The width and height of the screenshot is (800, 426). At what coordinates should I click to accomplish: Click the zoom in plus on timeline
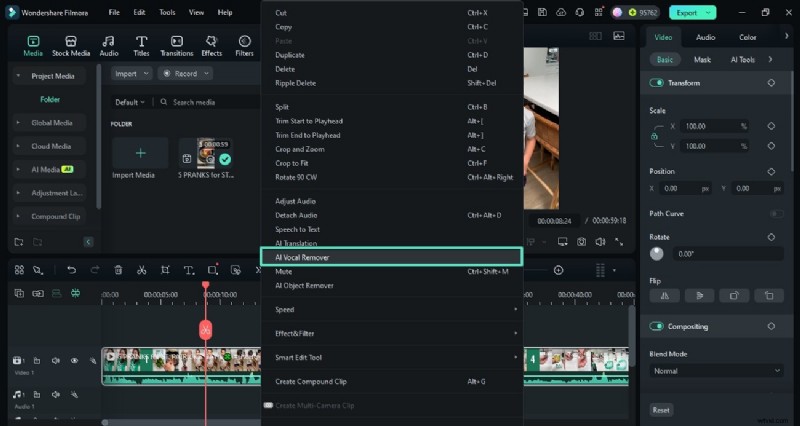559,270
